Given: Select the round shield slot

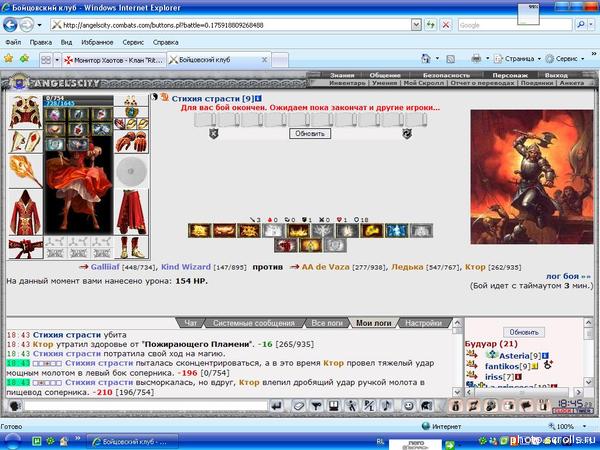Looking at the screenshot, I should [x=131, y=171].
